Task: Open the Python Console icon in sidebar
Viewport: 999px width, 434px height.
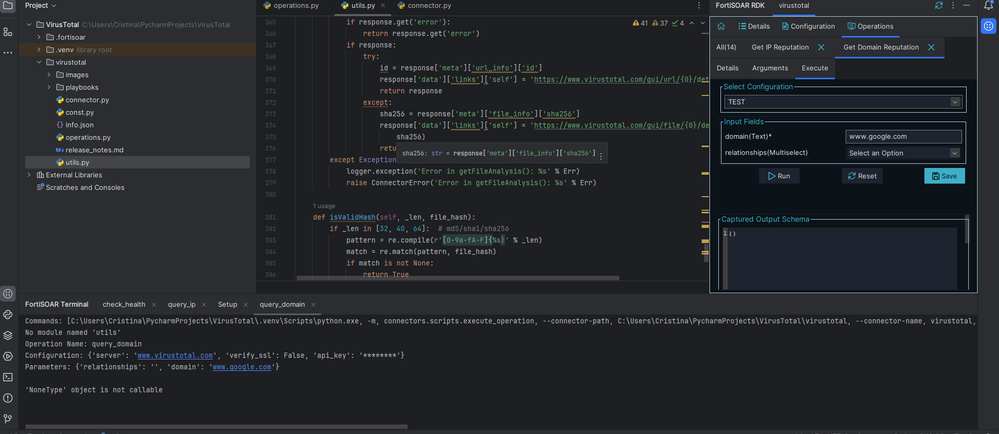Action: tap(8, 314)
